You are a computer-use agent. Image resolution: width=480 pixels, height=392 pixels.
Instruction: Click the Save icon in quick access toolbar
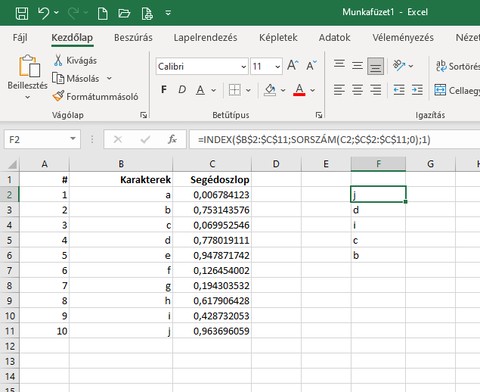tap(22, 14)
